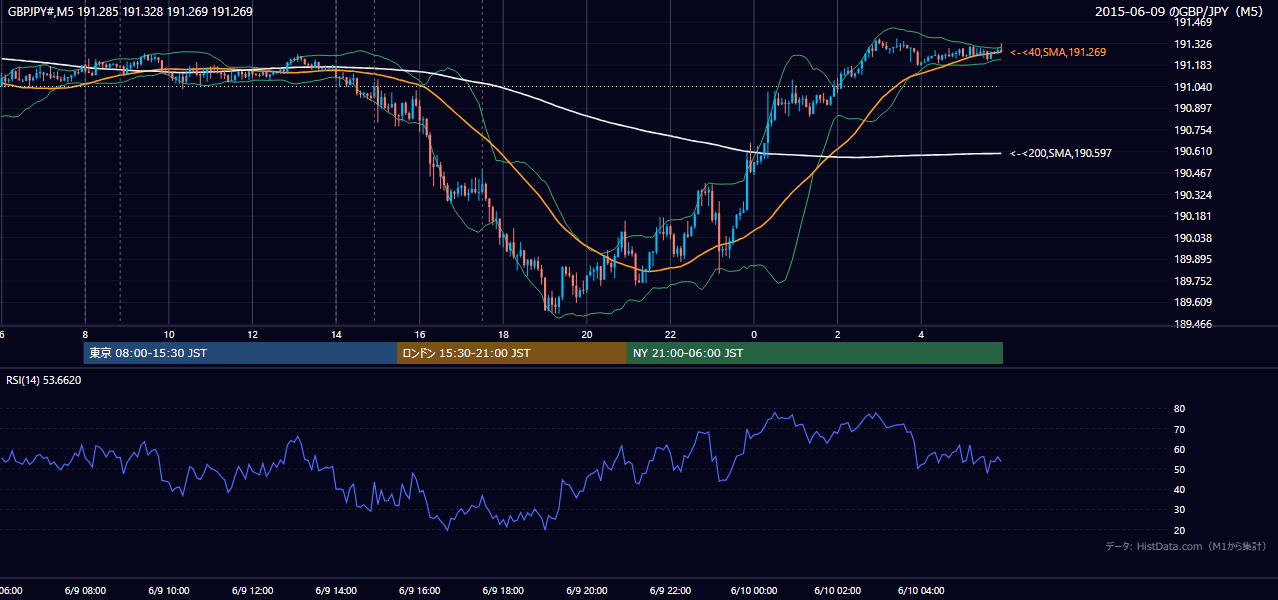Click RSI scale value 70
The height and width of the screenshot is (600, 1278).
click(1179, 429)
